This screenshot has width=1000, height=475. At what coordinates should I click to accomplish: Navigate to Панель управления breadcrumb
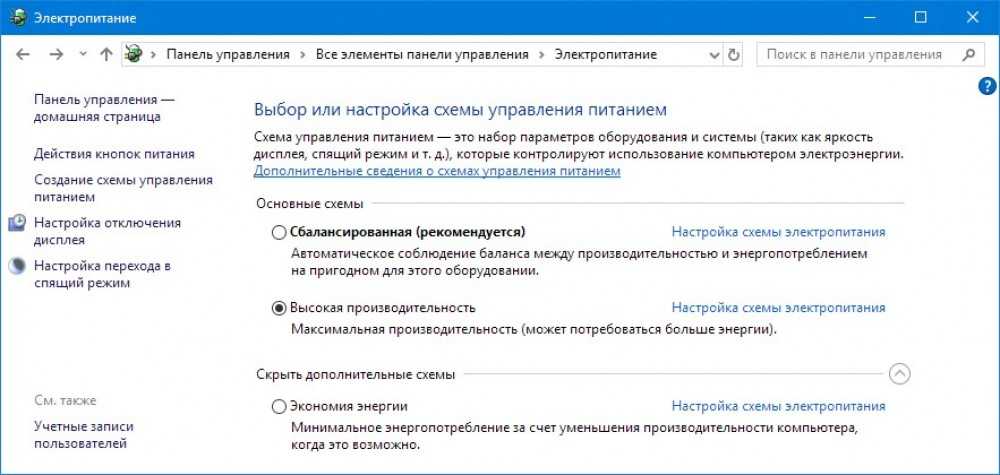tap(227, 54)
